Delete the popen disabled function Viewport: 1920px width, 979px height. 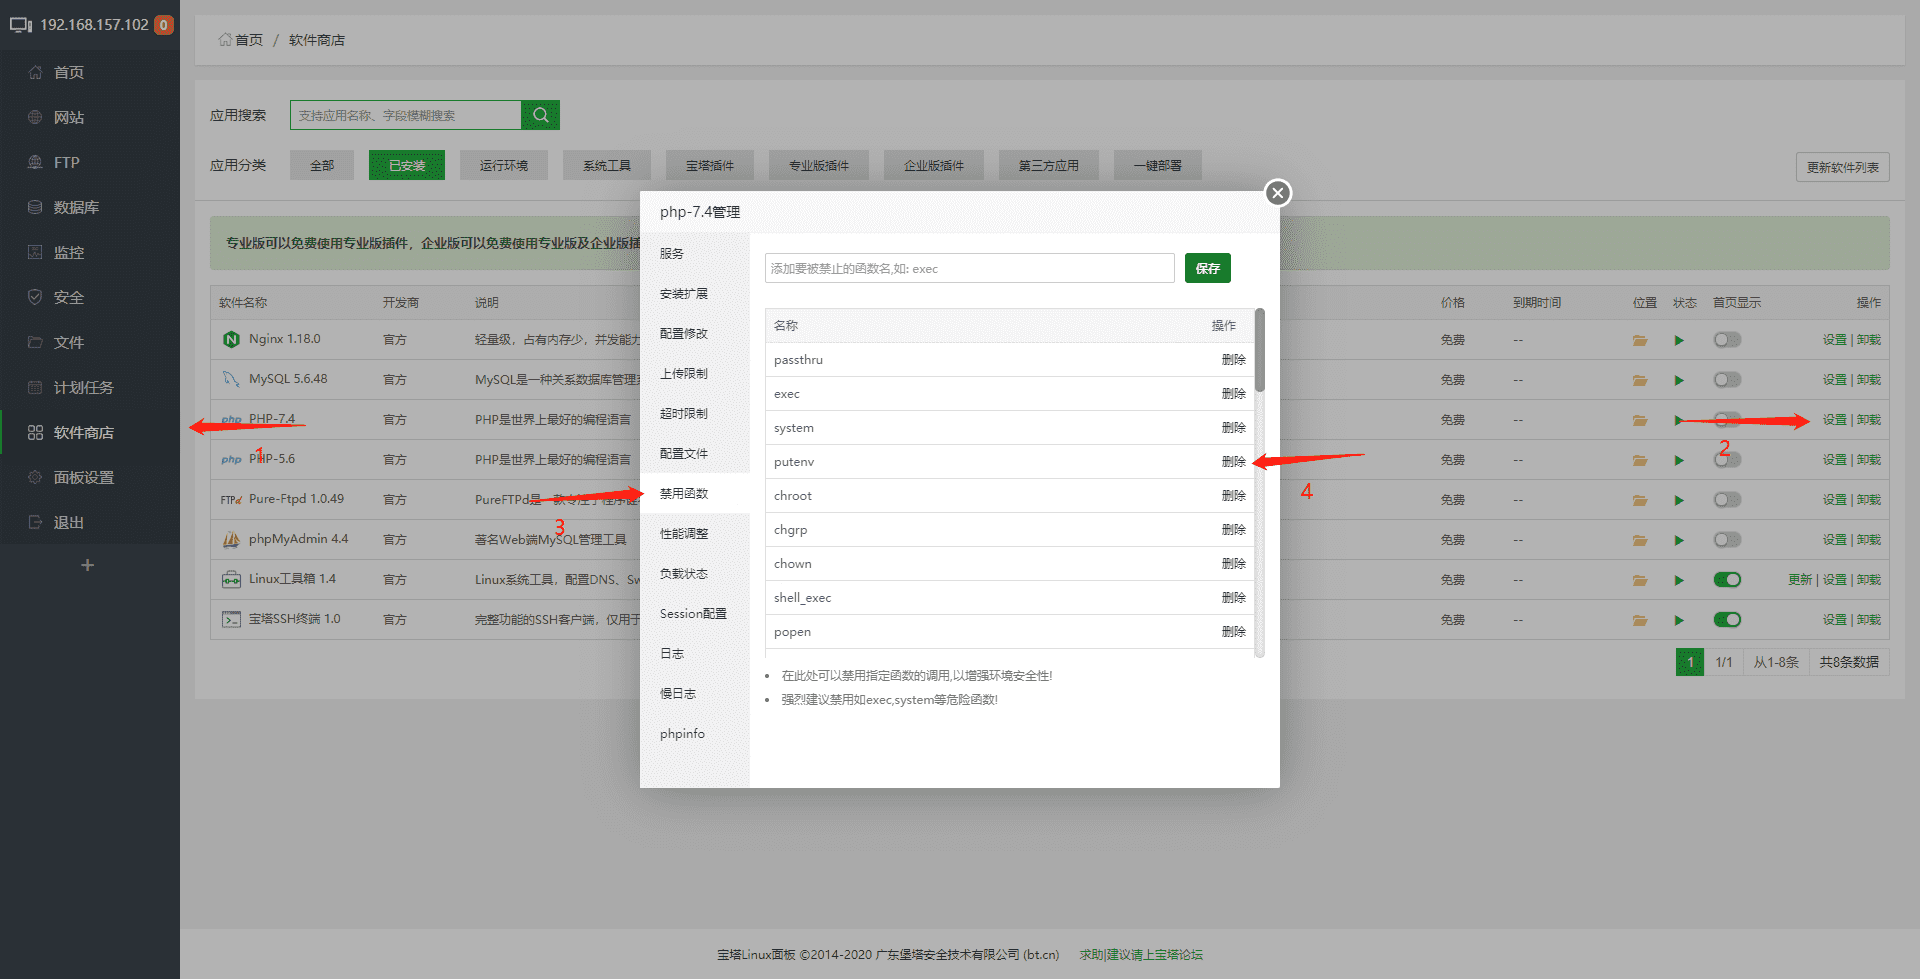1234,632
